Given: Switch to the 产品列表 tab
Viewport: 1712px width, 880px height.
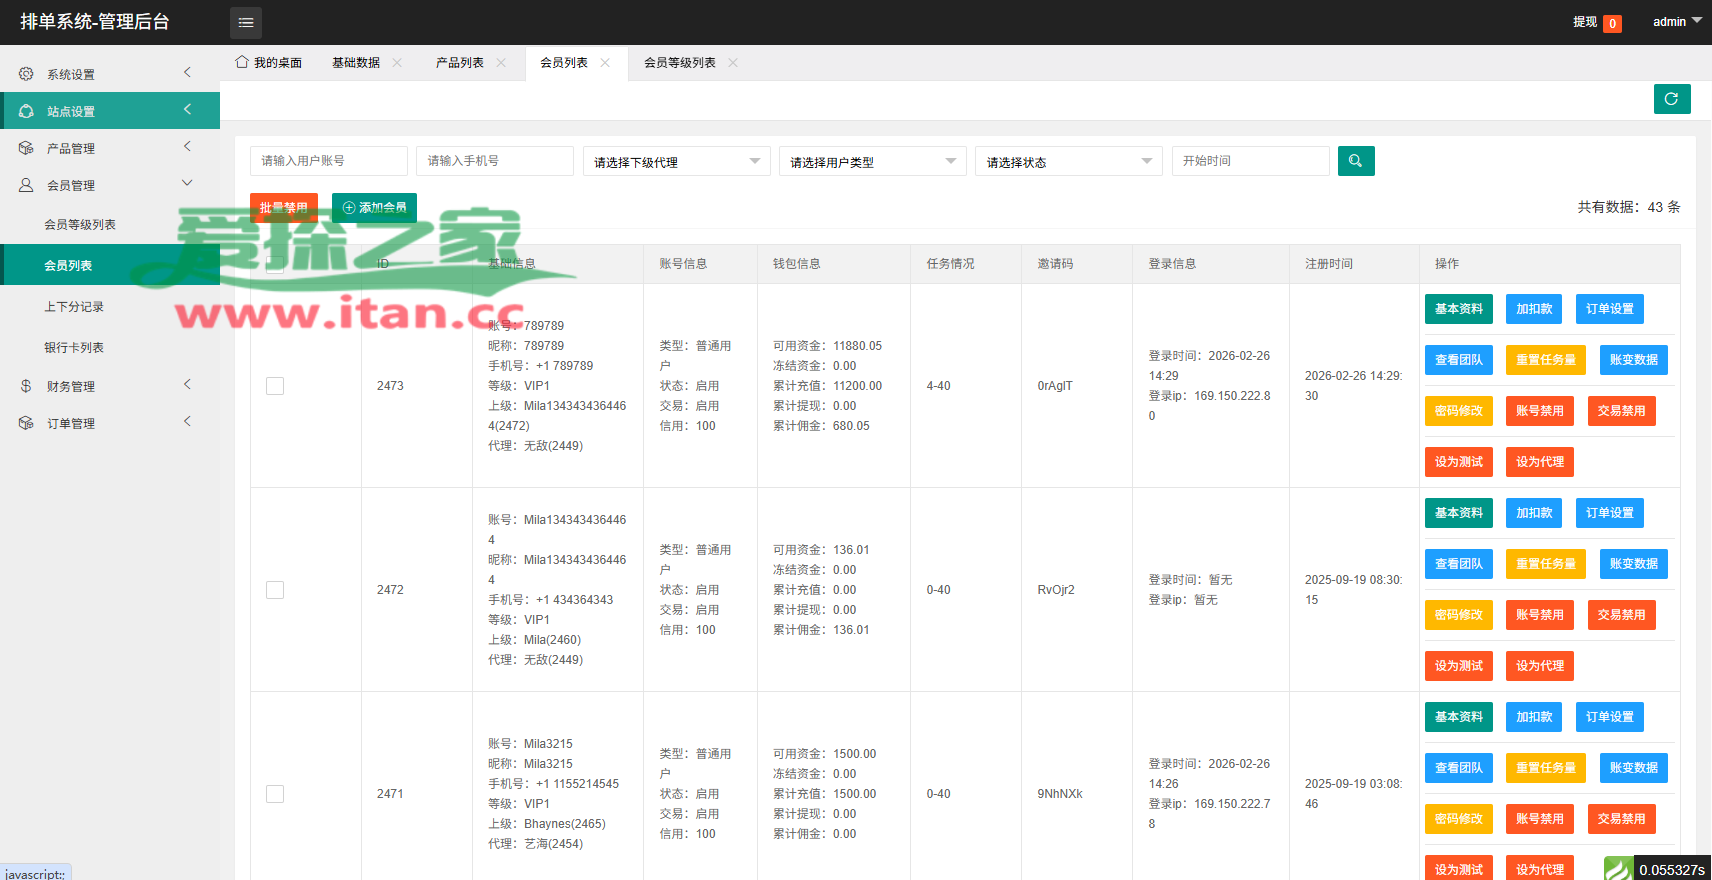Looking at the screenshot, I should click(459, 62).
